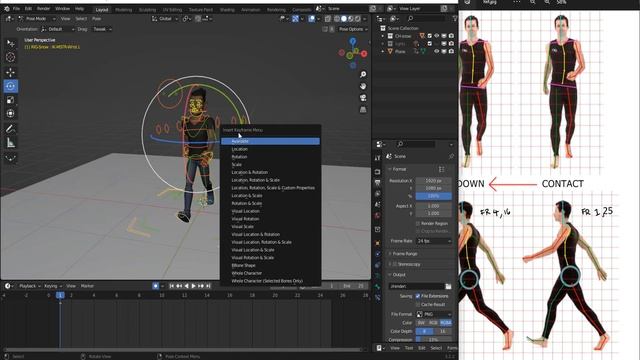Click Resolution X value field
This screenshot has height=360, width=640.
coord(433,180)
